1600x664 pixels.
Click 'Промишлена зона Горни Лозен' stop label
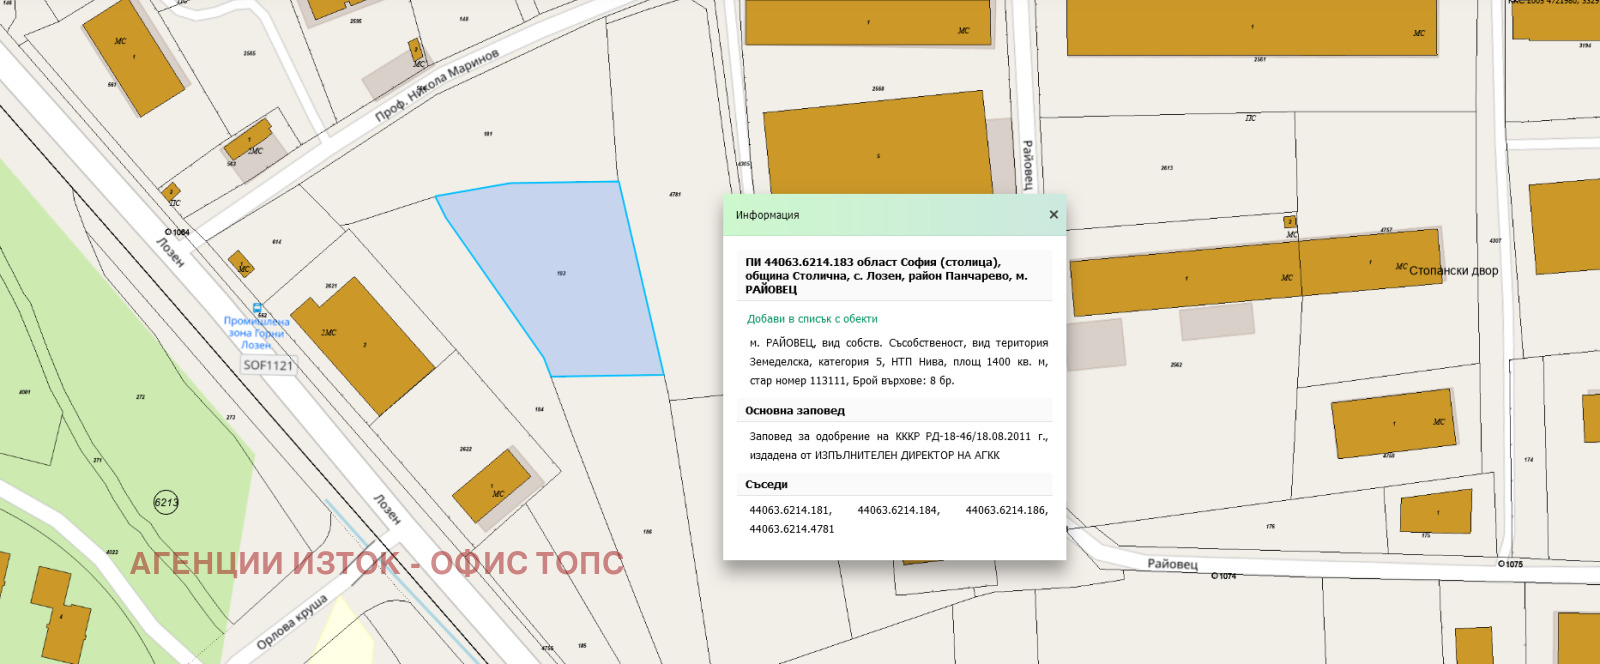pyautogui.click(x=257, y=333)
